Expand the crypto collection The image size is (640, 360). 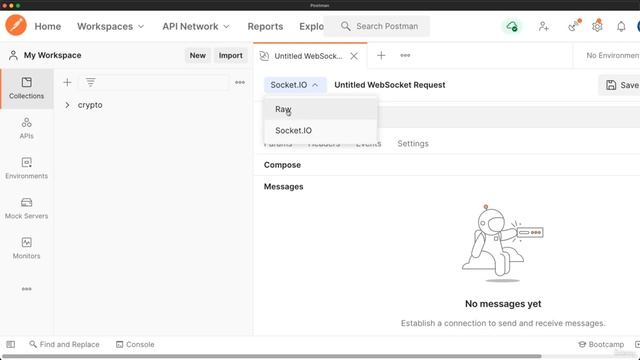[67, 105]
